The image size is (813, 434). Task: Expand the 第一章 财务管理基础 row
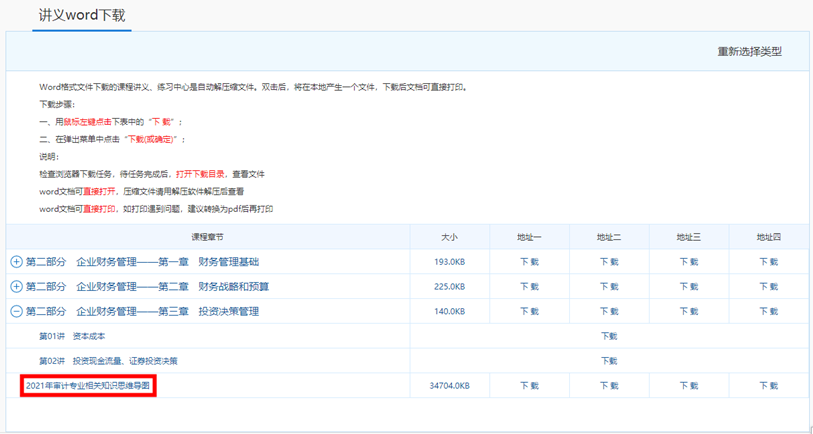[x=16, y=262]
